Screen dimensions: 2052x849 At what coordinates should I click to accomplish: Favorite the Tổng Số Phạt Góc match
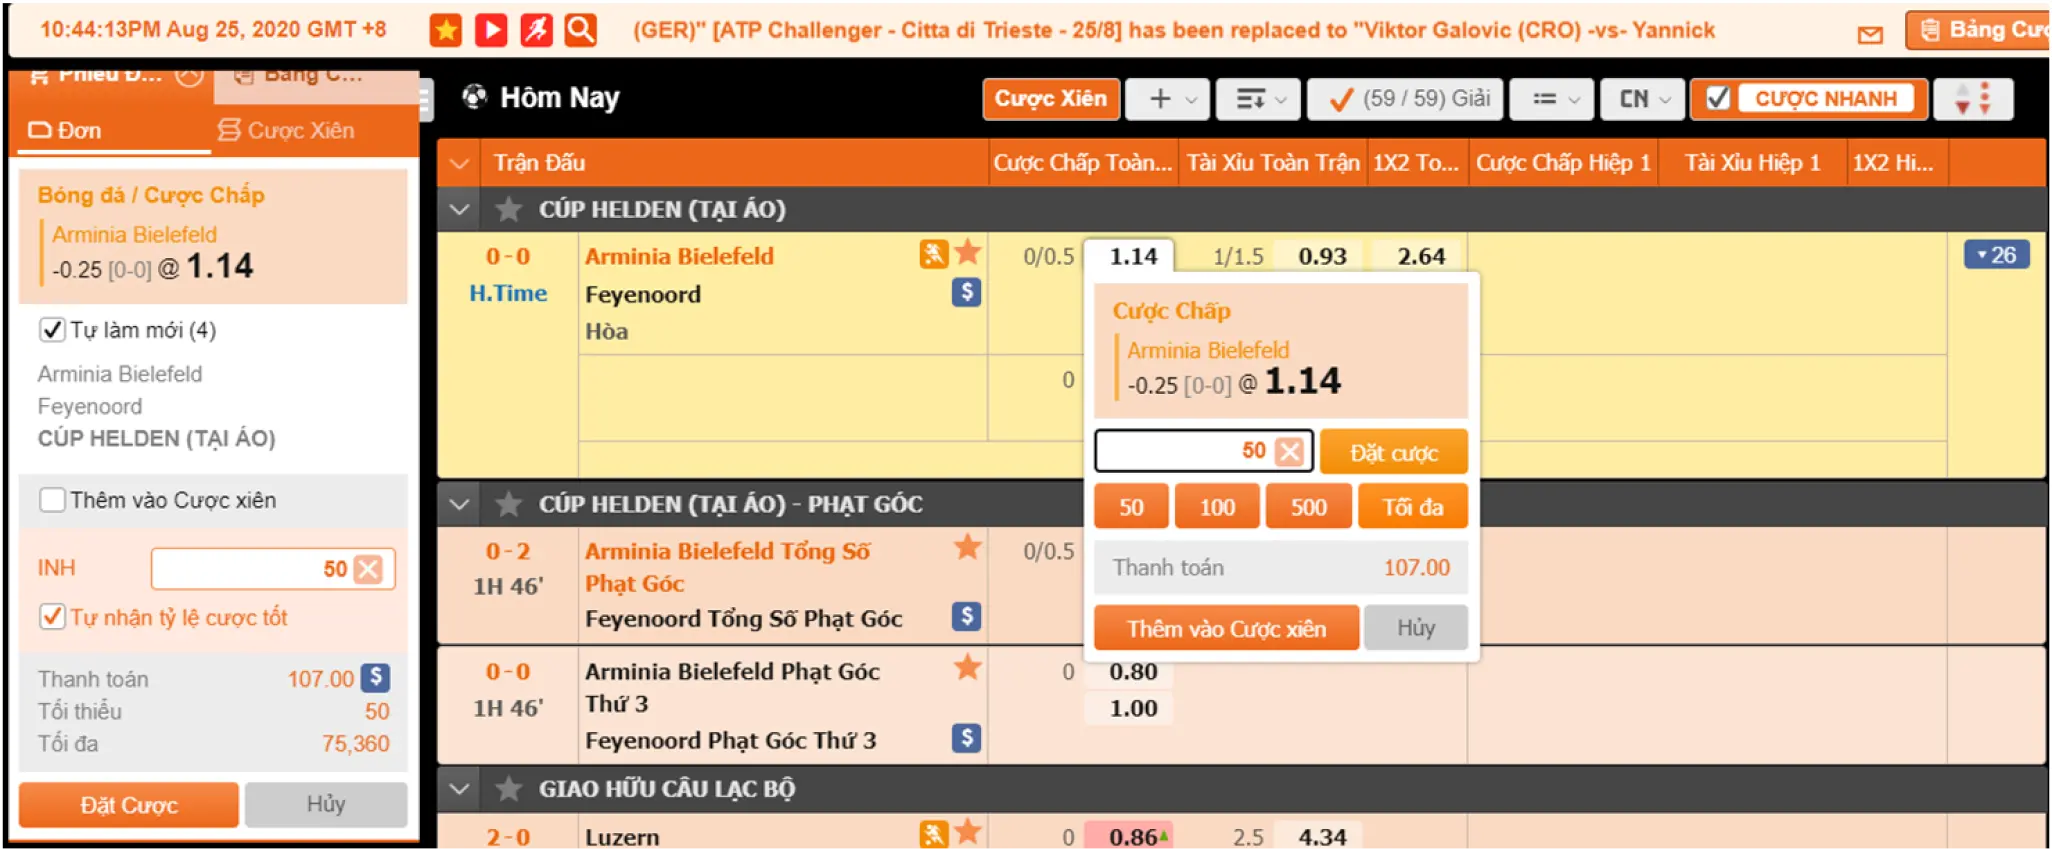(x=968, y=547)
